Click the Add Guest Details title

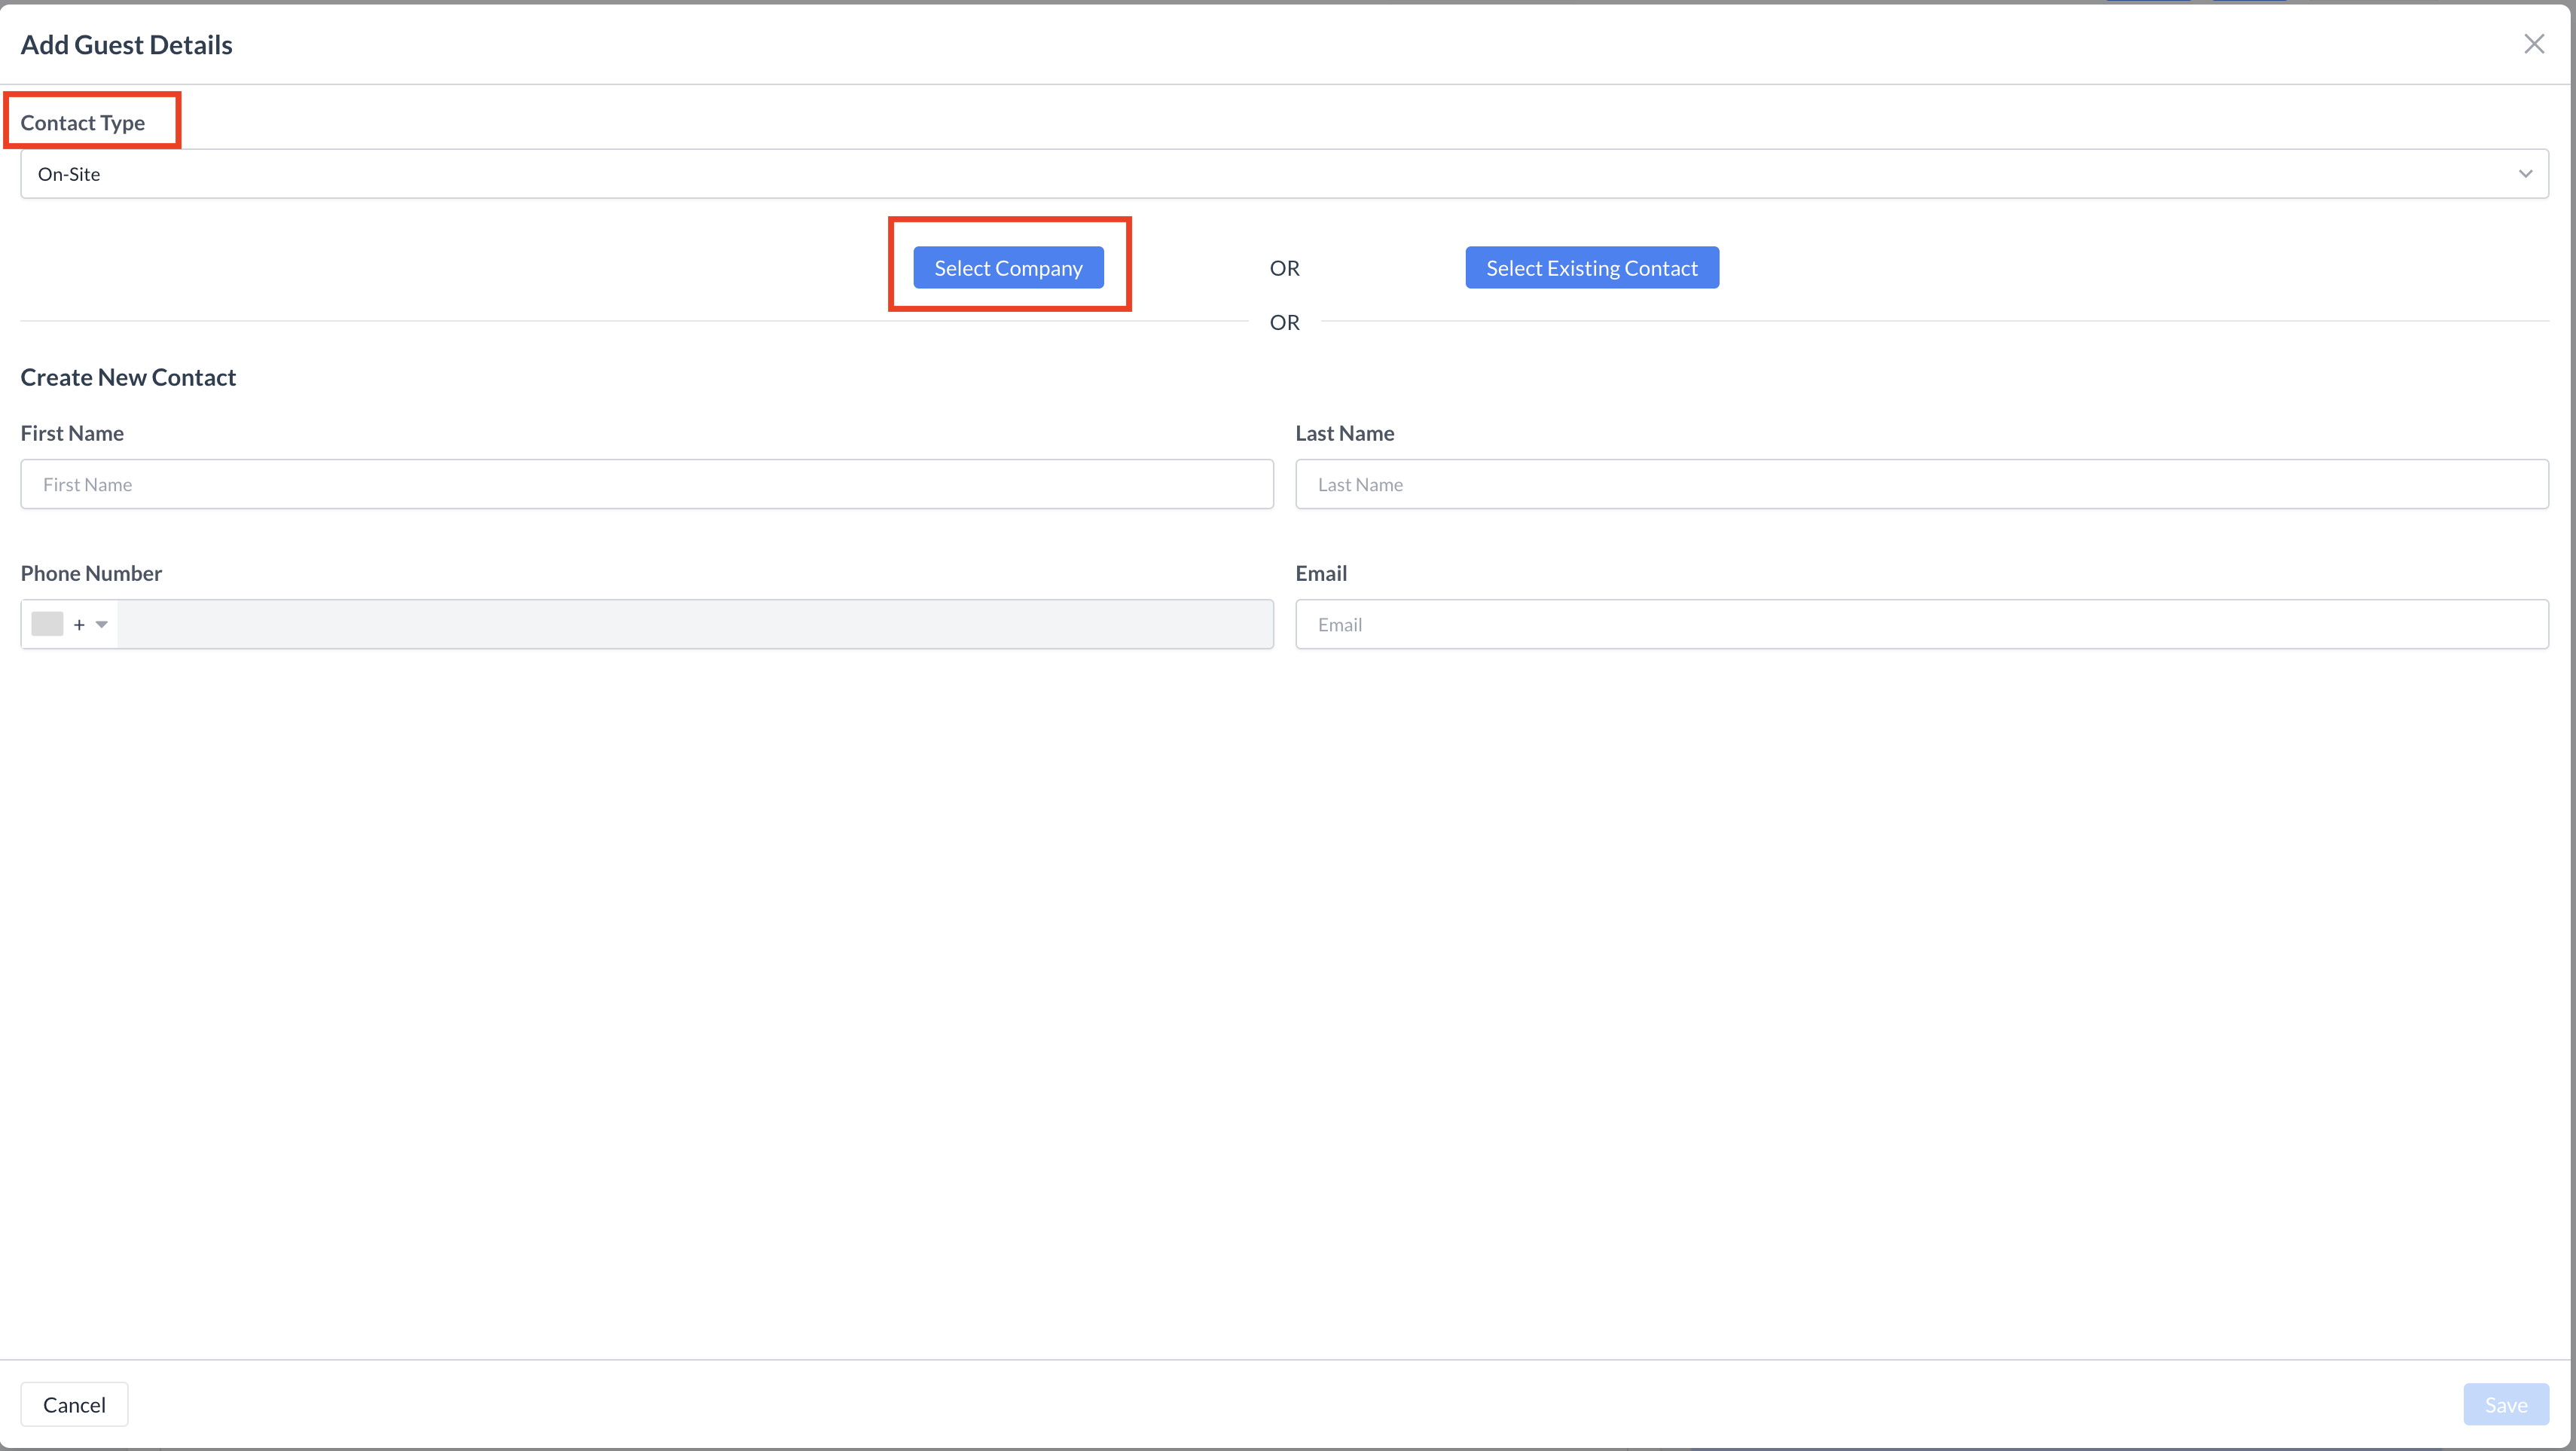(126, 45)
